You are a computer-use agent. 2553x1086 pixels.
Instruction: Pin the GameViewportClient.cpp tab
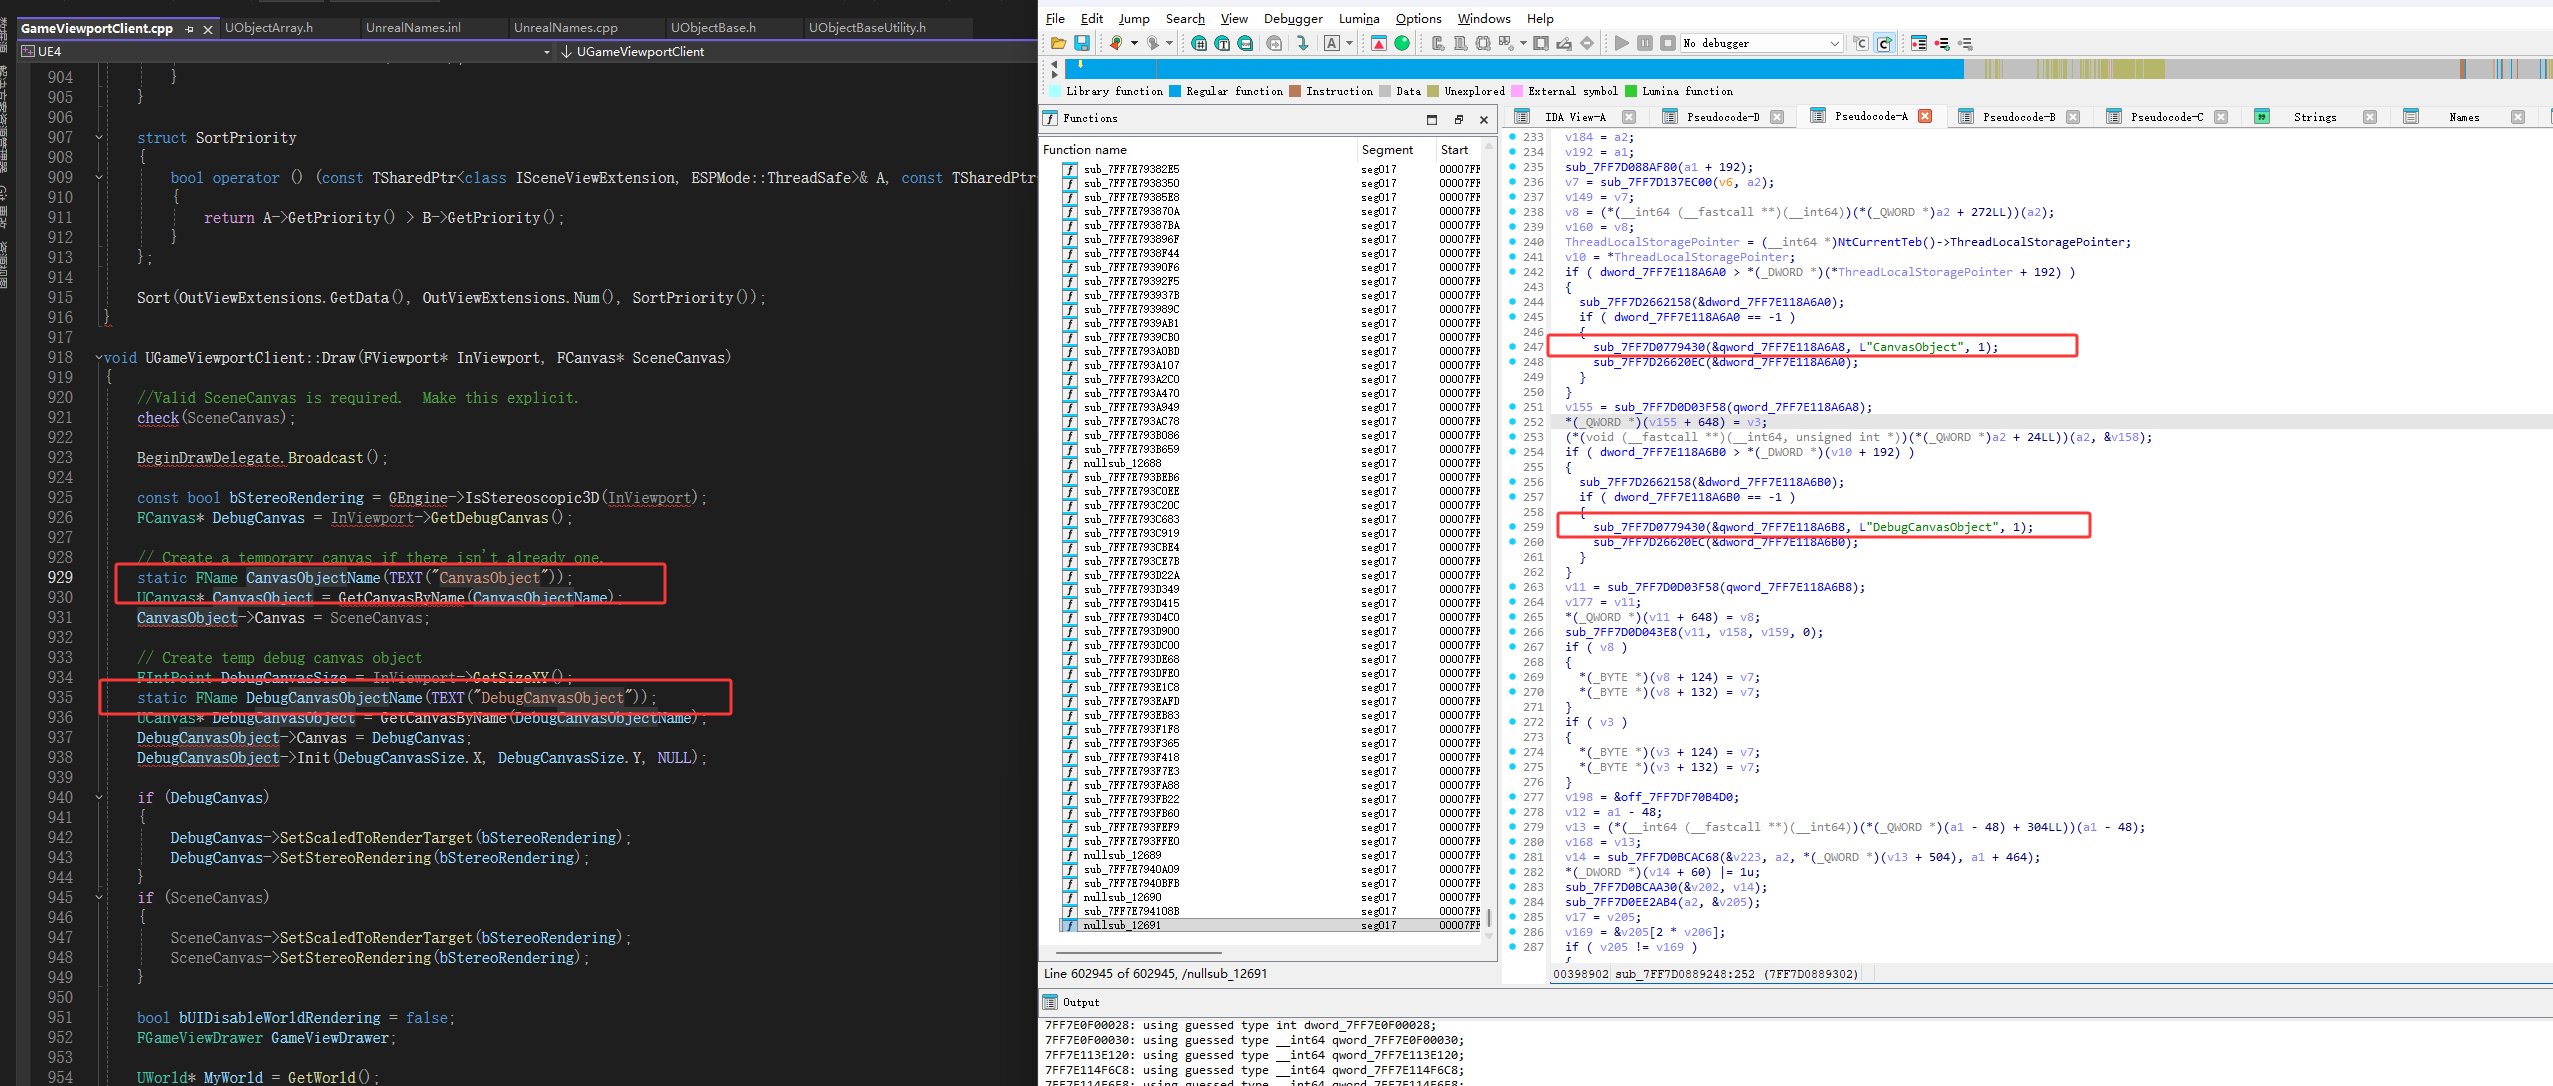pyautogui.click(x=189, y=29)
